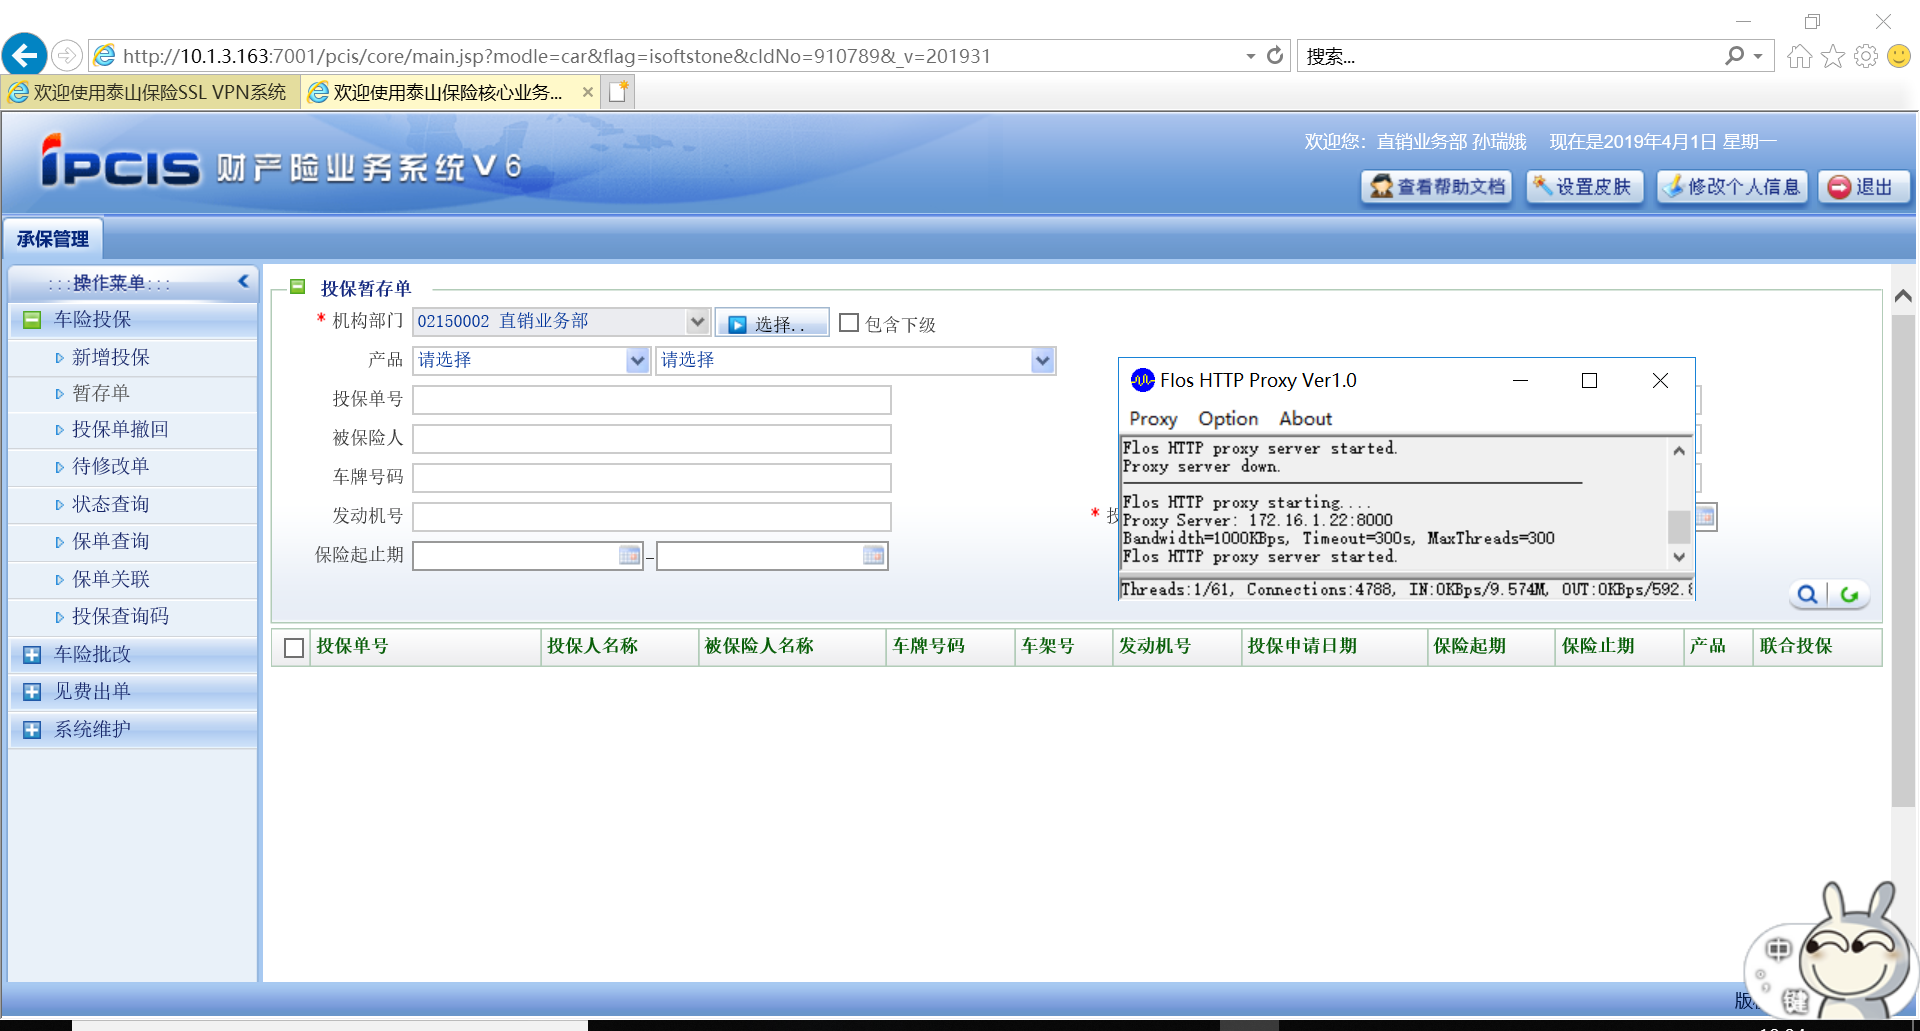Open 保单关联 in the sidebar
1920x1031 pixels.
coord(110,579)
